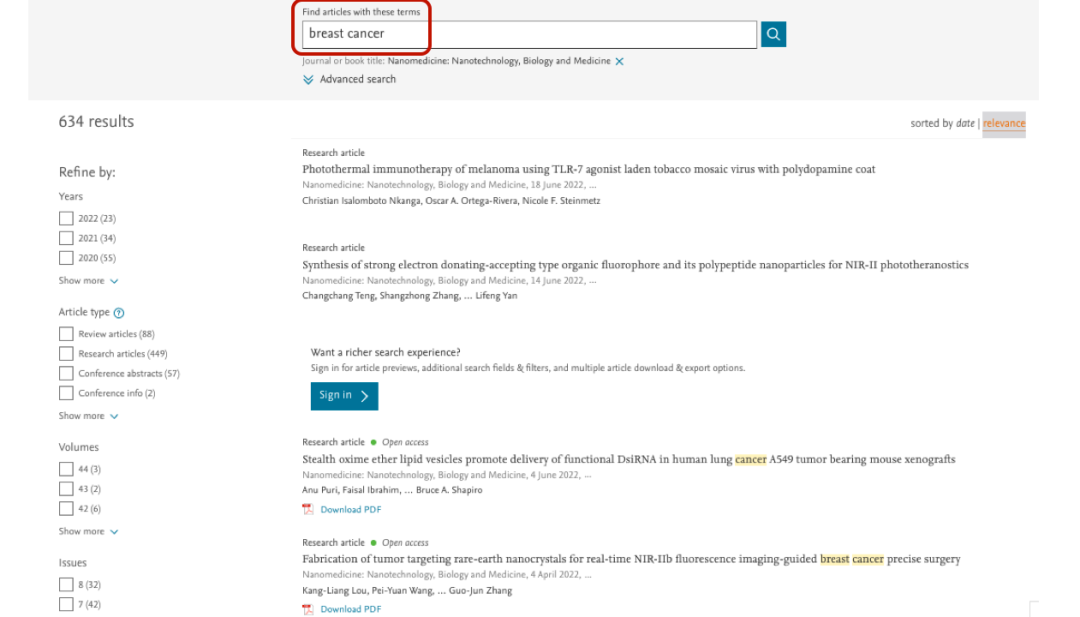This screenshot has width=1080, height=617.
Task: Tick Conference info (2) checkbox
Action: [x=66, y=393]
